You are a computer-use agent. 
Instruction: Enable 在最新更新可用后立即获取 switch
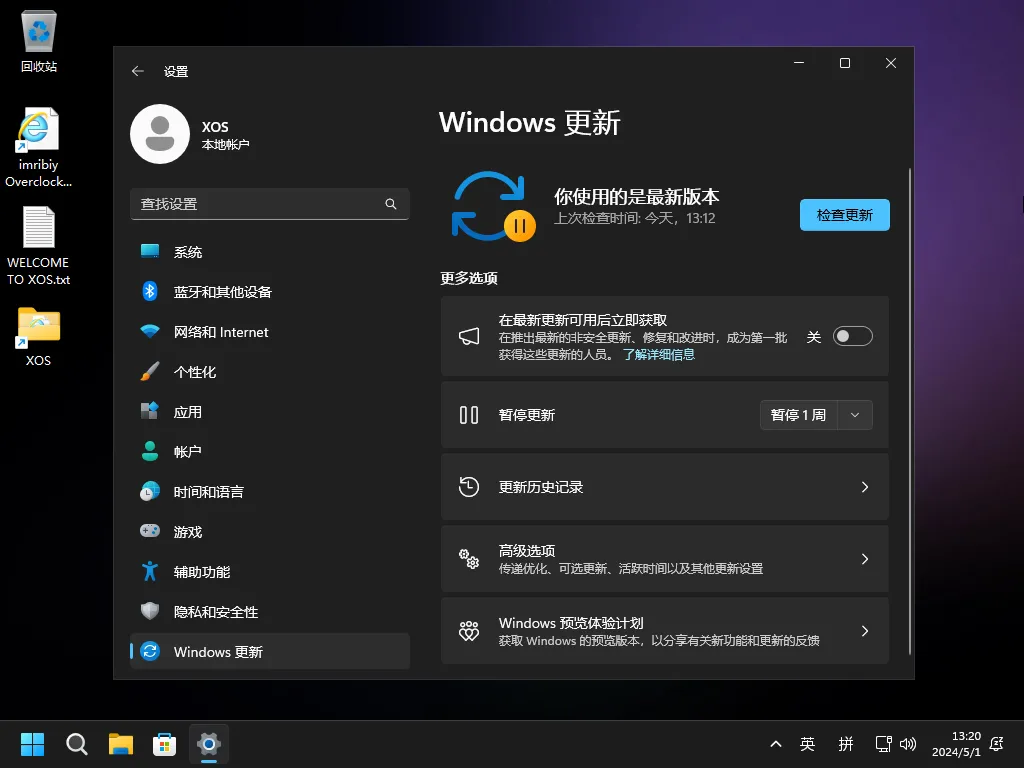[x=852, y=336]
